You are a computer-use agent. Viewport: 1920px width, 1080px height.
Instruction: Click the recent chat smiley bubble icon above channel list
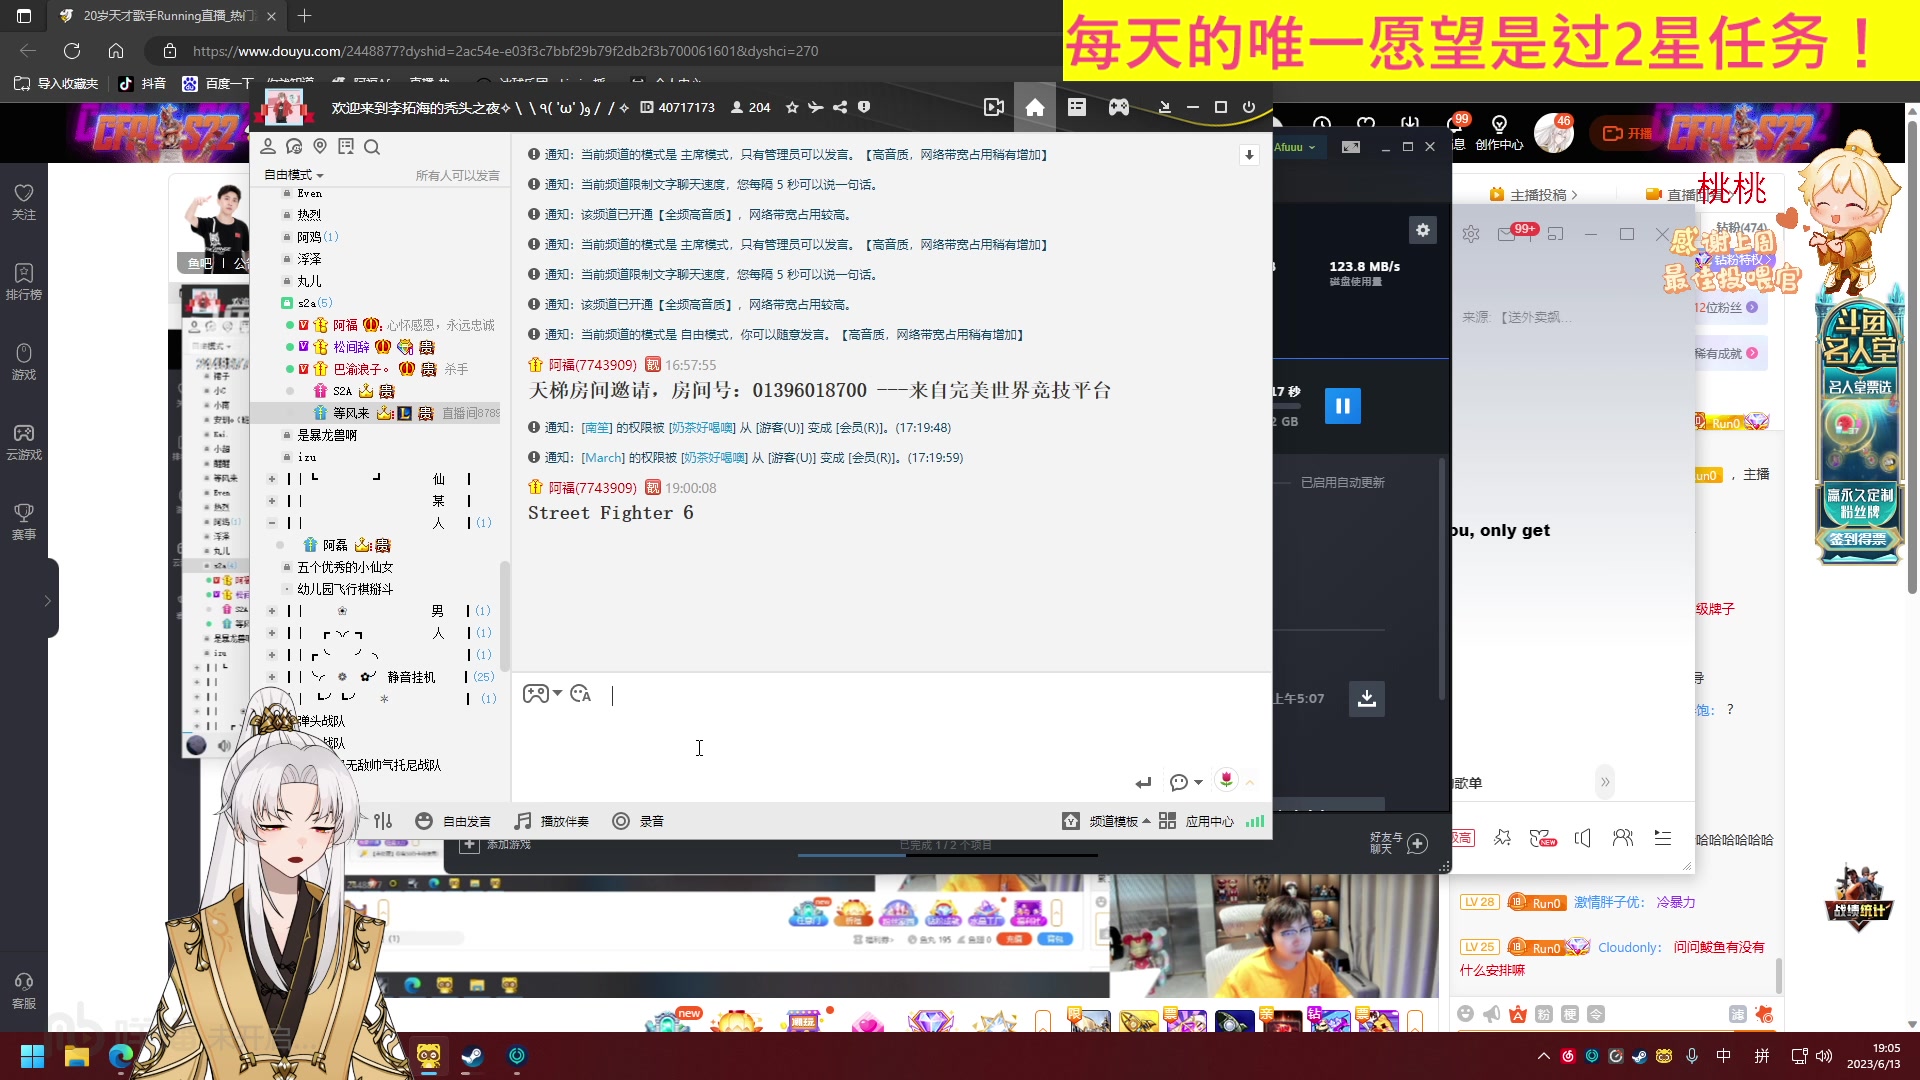point(294,147)
